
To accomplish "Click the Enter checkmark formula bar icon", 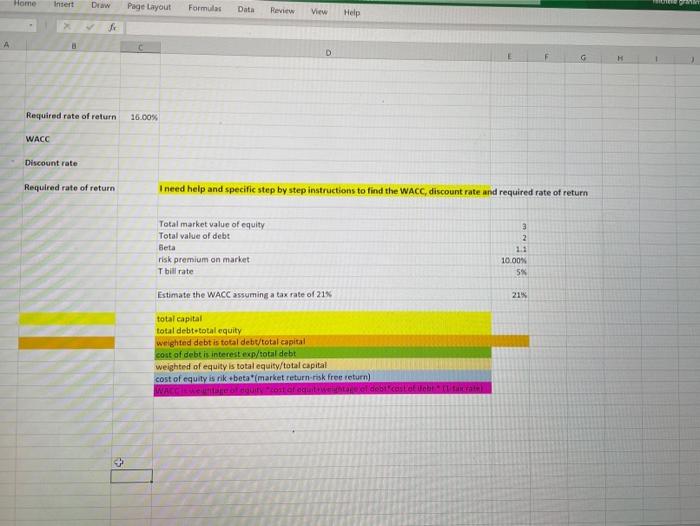I will tap(91, 27).
